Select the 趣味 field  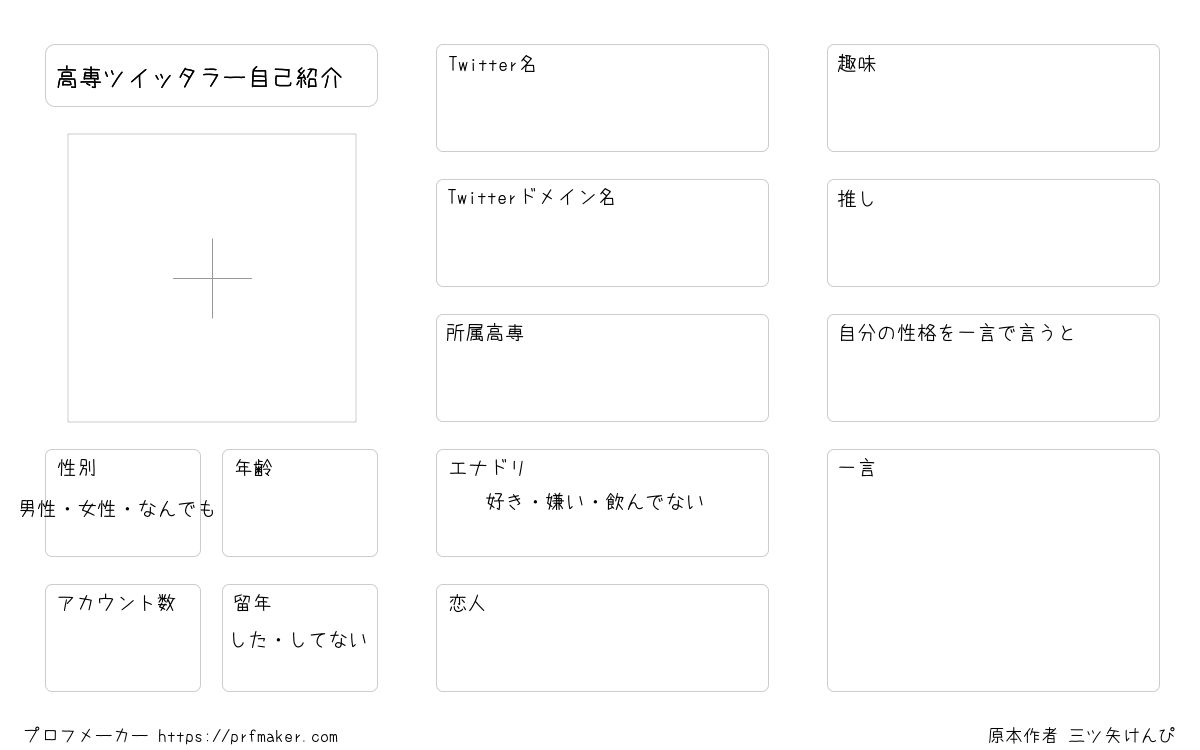993,98
